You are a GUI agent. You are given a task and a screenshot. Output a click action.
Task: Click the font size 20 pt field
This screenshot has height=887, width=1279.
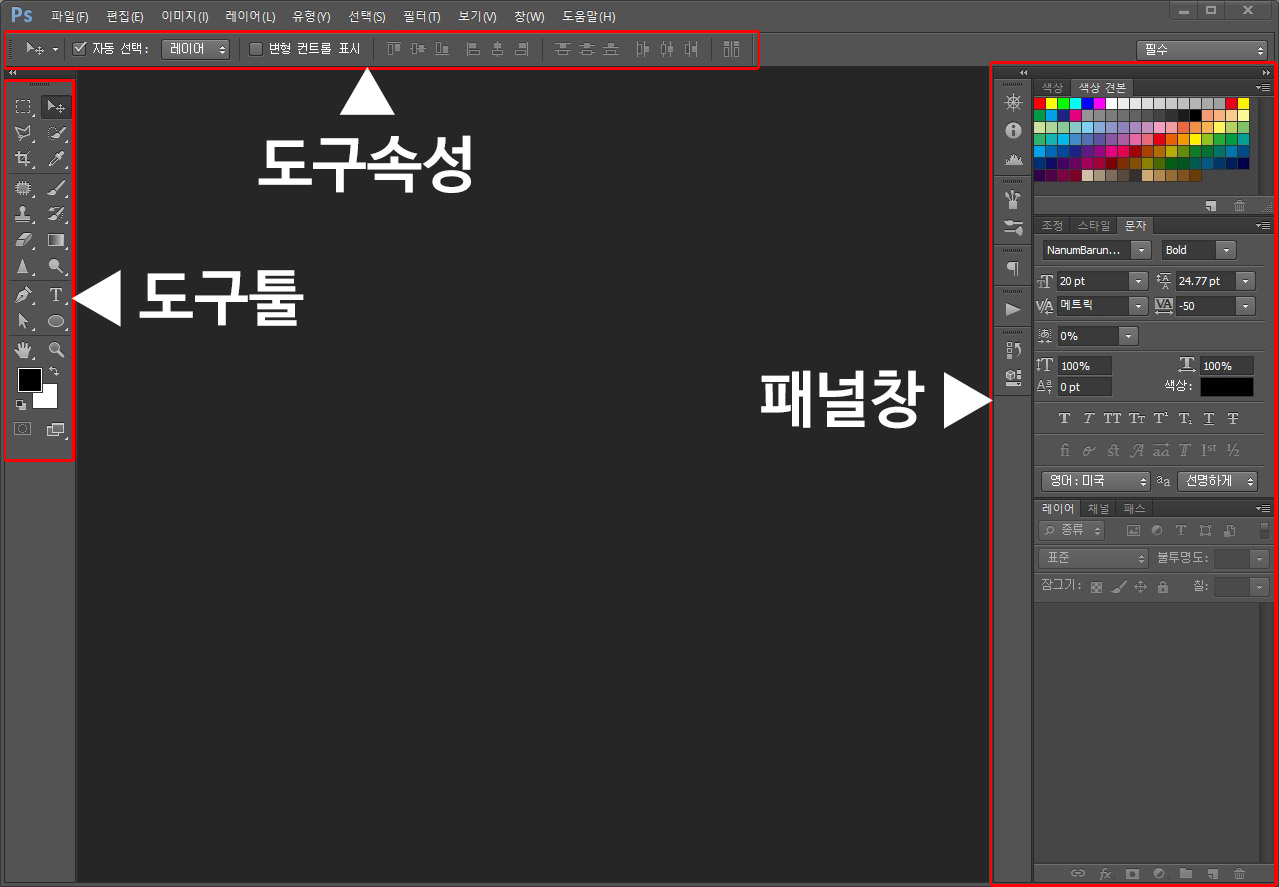point(1092,281)
